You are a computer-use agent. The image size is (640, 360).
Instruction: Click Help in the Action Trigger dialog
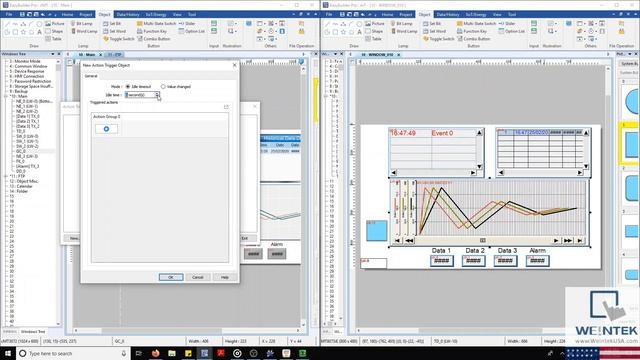(x=224, y=277)
